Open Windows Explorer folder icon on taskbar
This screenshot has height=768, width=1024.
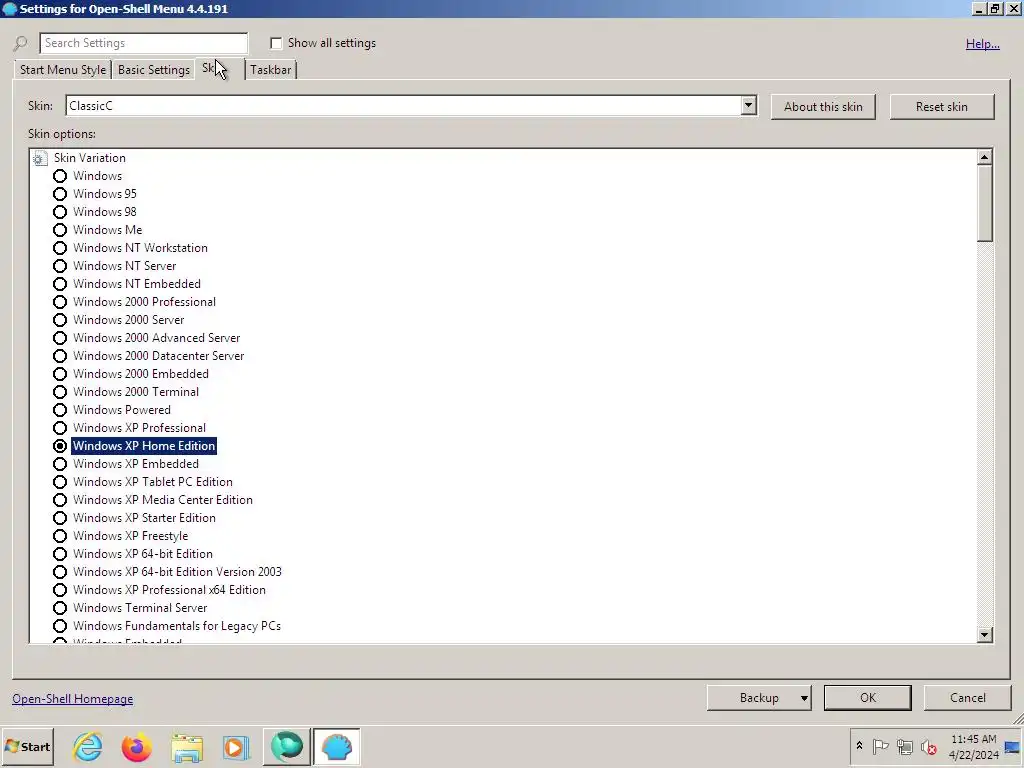click(x=187, y=747)
